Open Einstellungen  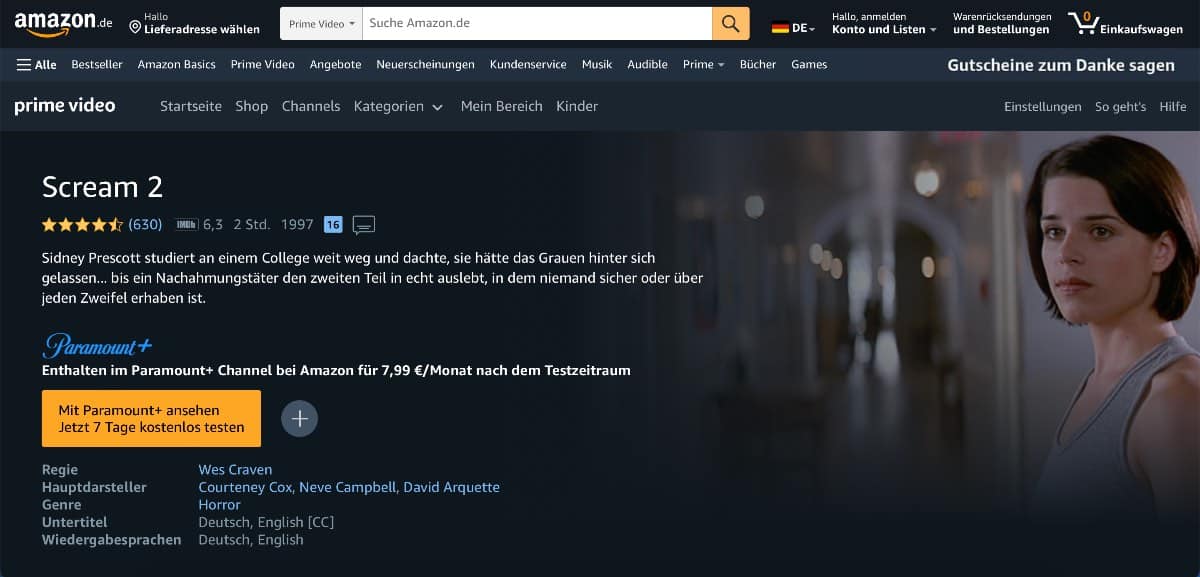click(1043, 107)
